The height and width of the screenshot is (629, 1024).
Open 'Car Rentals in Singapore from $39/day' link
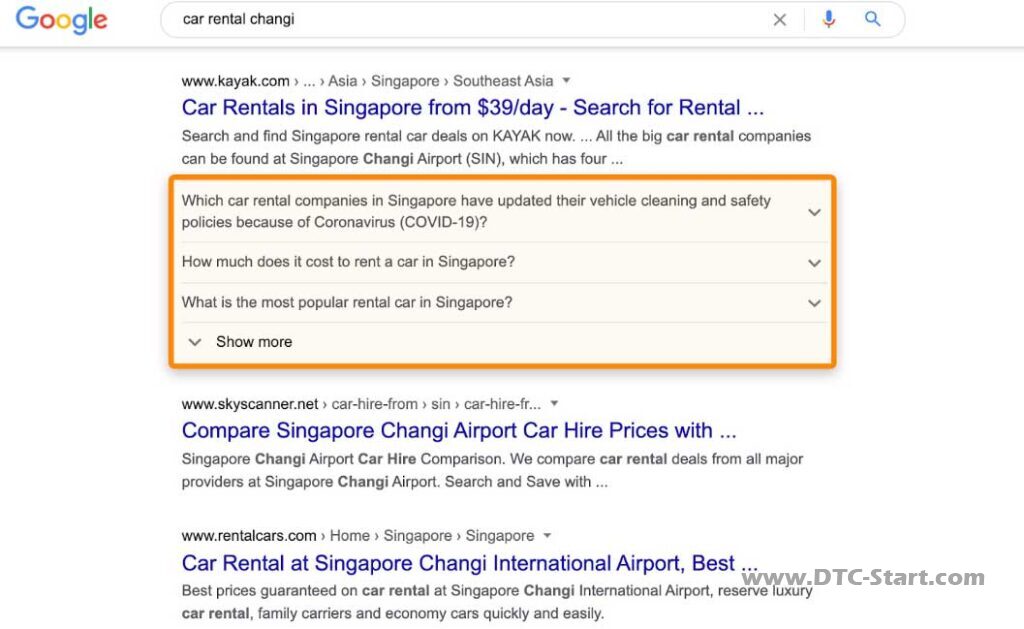click(473, 107)
